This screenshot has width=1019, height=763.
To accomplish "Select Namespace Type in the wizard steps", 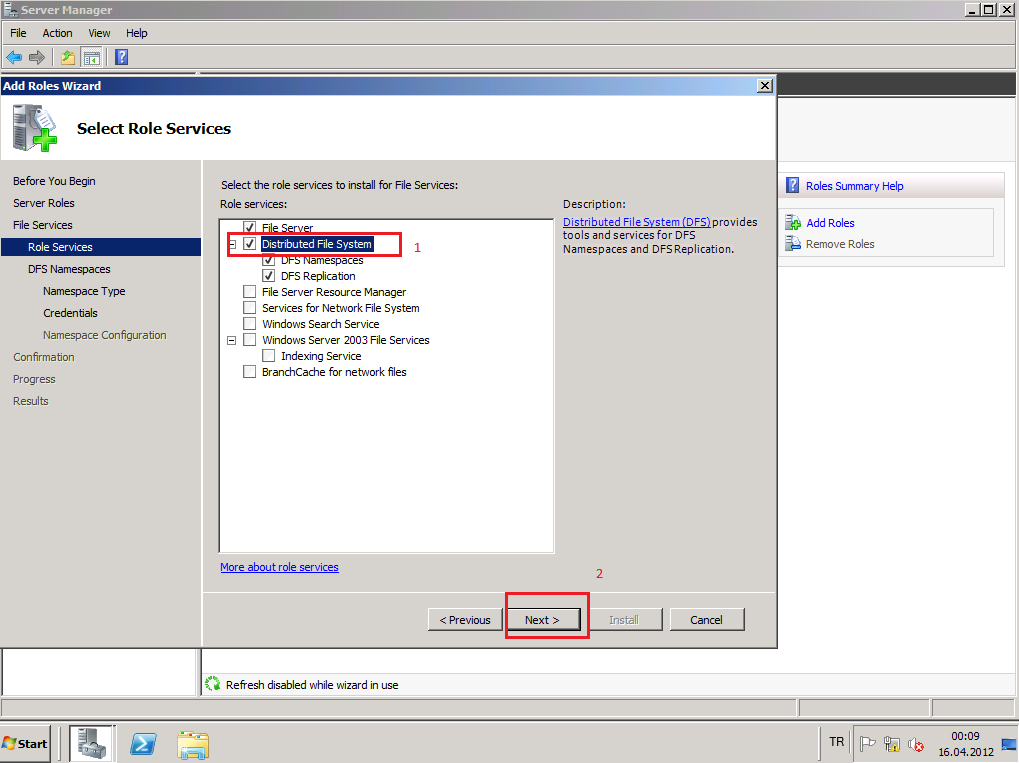I will tap(84, 291).
